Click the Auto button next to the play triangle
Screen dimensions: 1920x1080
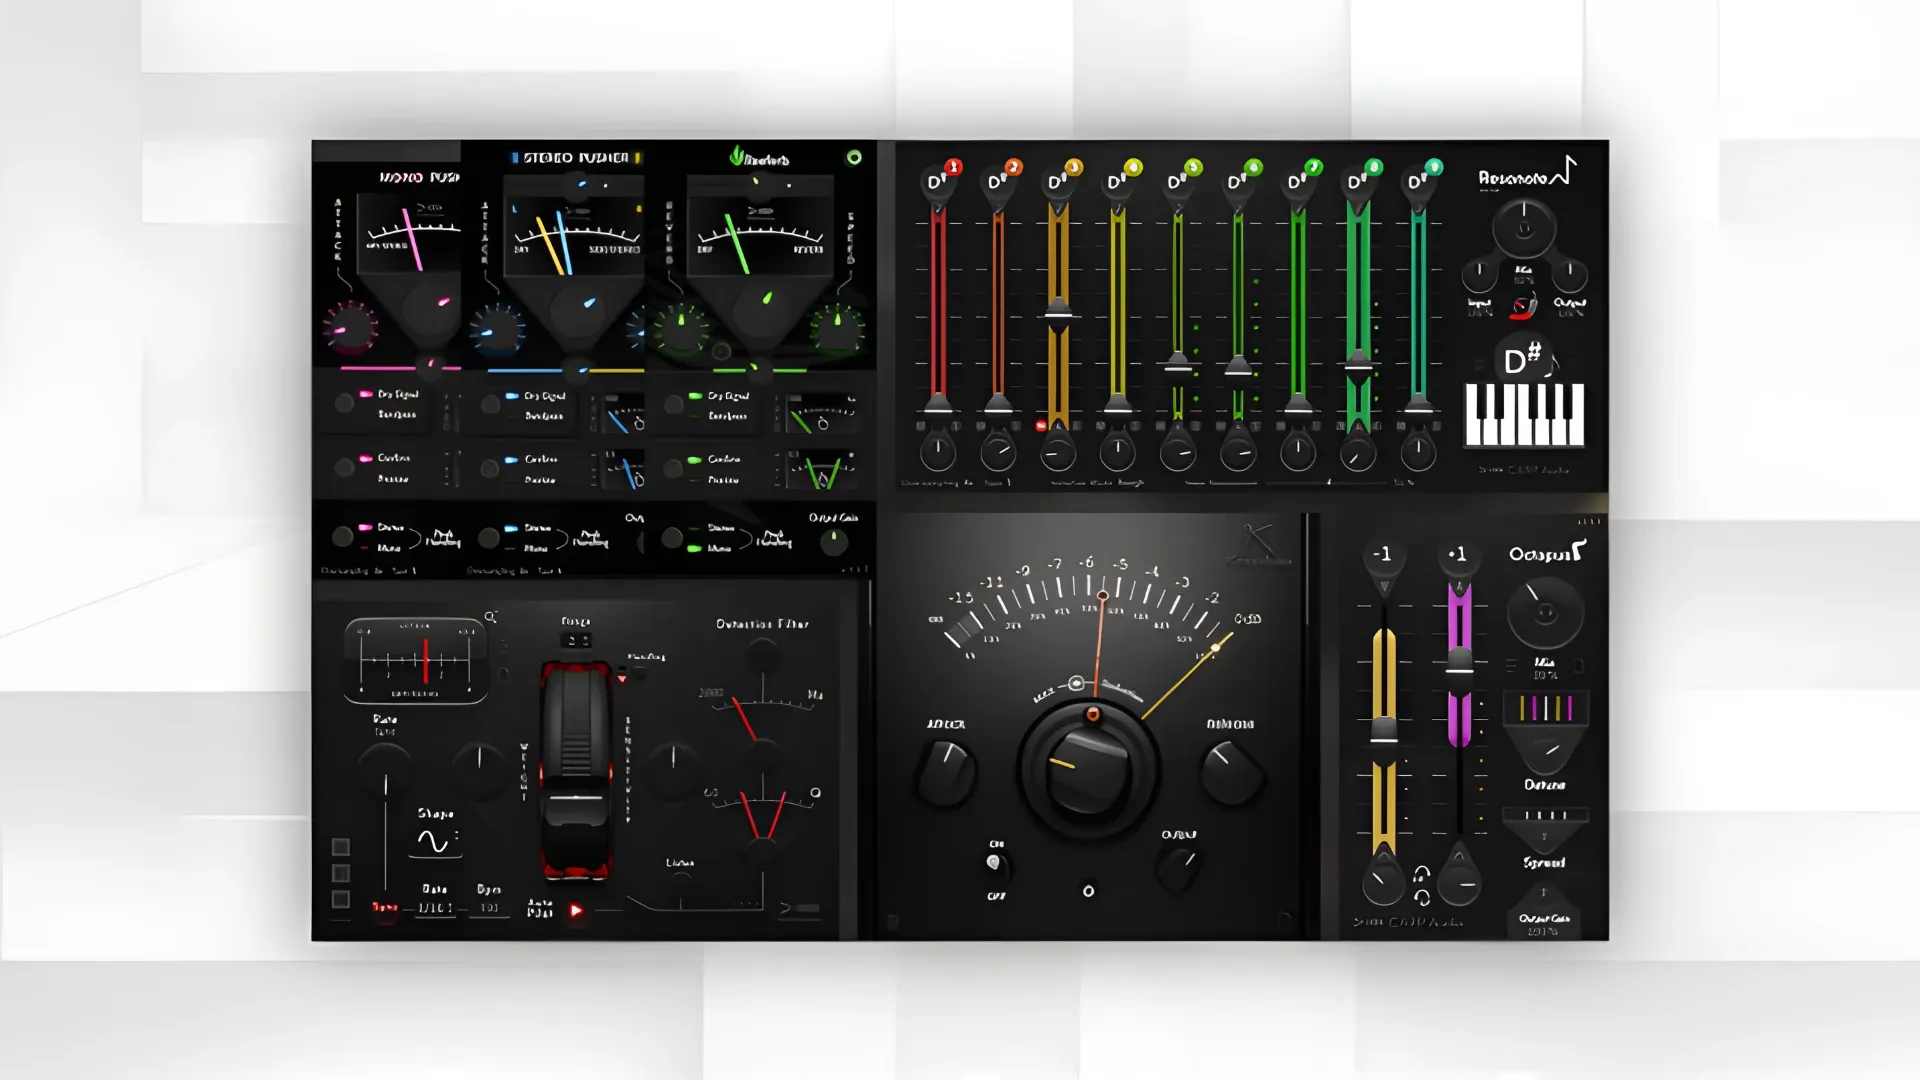[542, 906]
